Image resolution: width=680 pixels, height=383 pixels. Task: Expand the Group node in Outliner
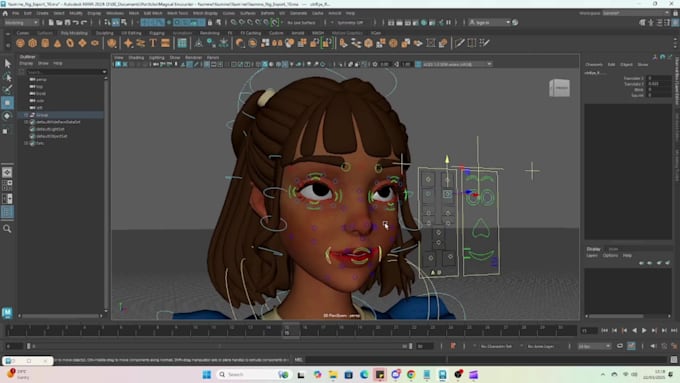(26, 115)
